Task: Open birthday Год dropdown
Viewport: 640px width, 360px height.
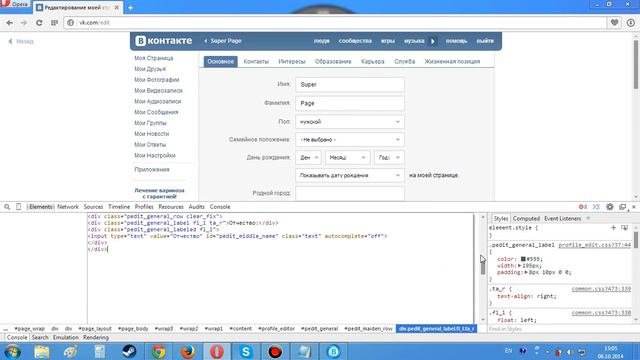Action: click(389, 158)
